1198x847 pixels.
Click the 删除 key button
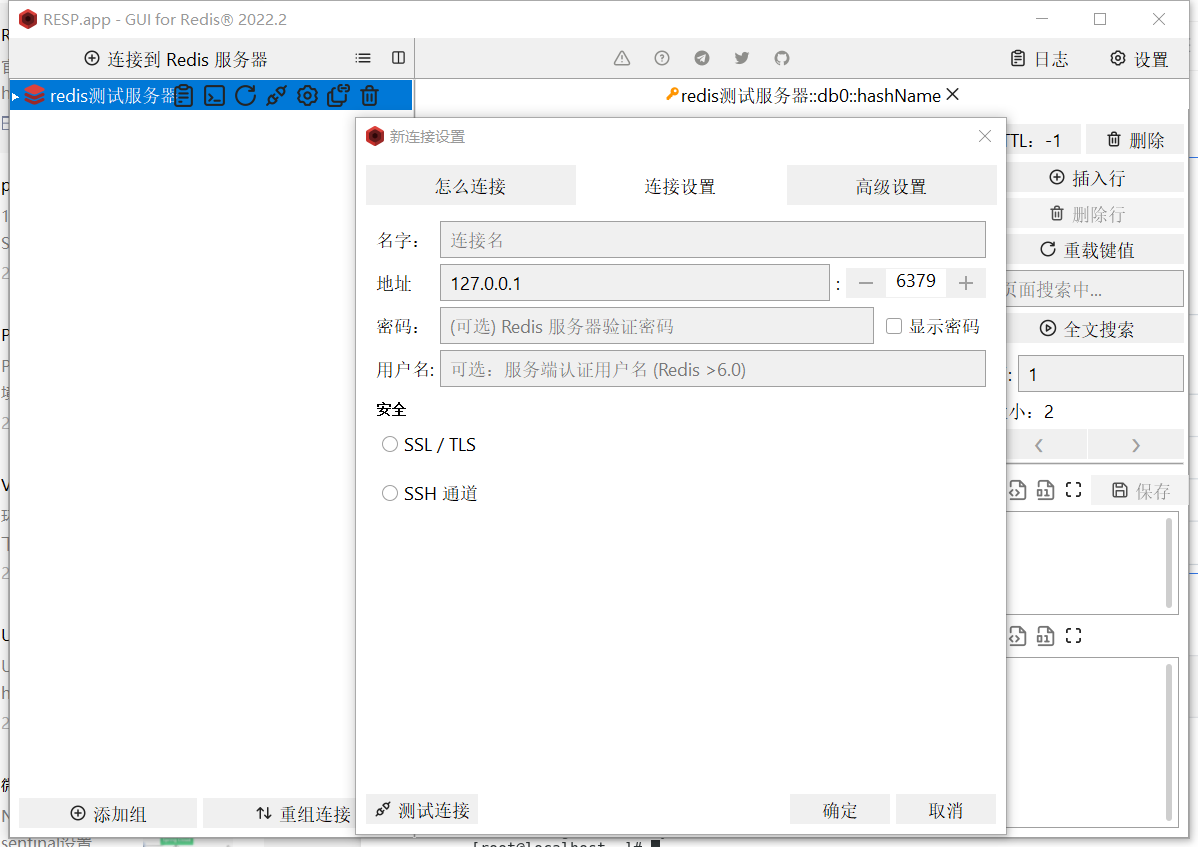pyautogui.click(x=1135, y=140)
